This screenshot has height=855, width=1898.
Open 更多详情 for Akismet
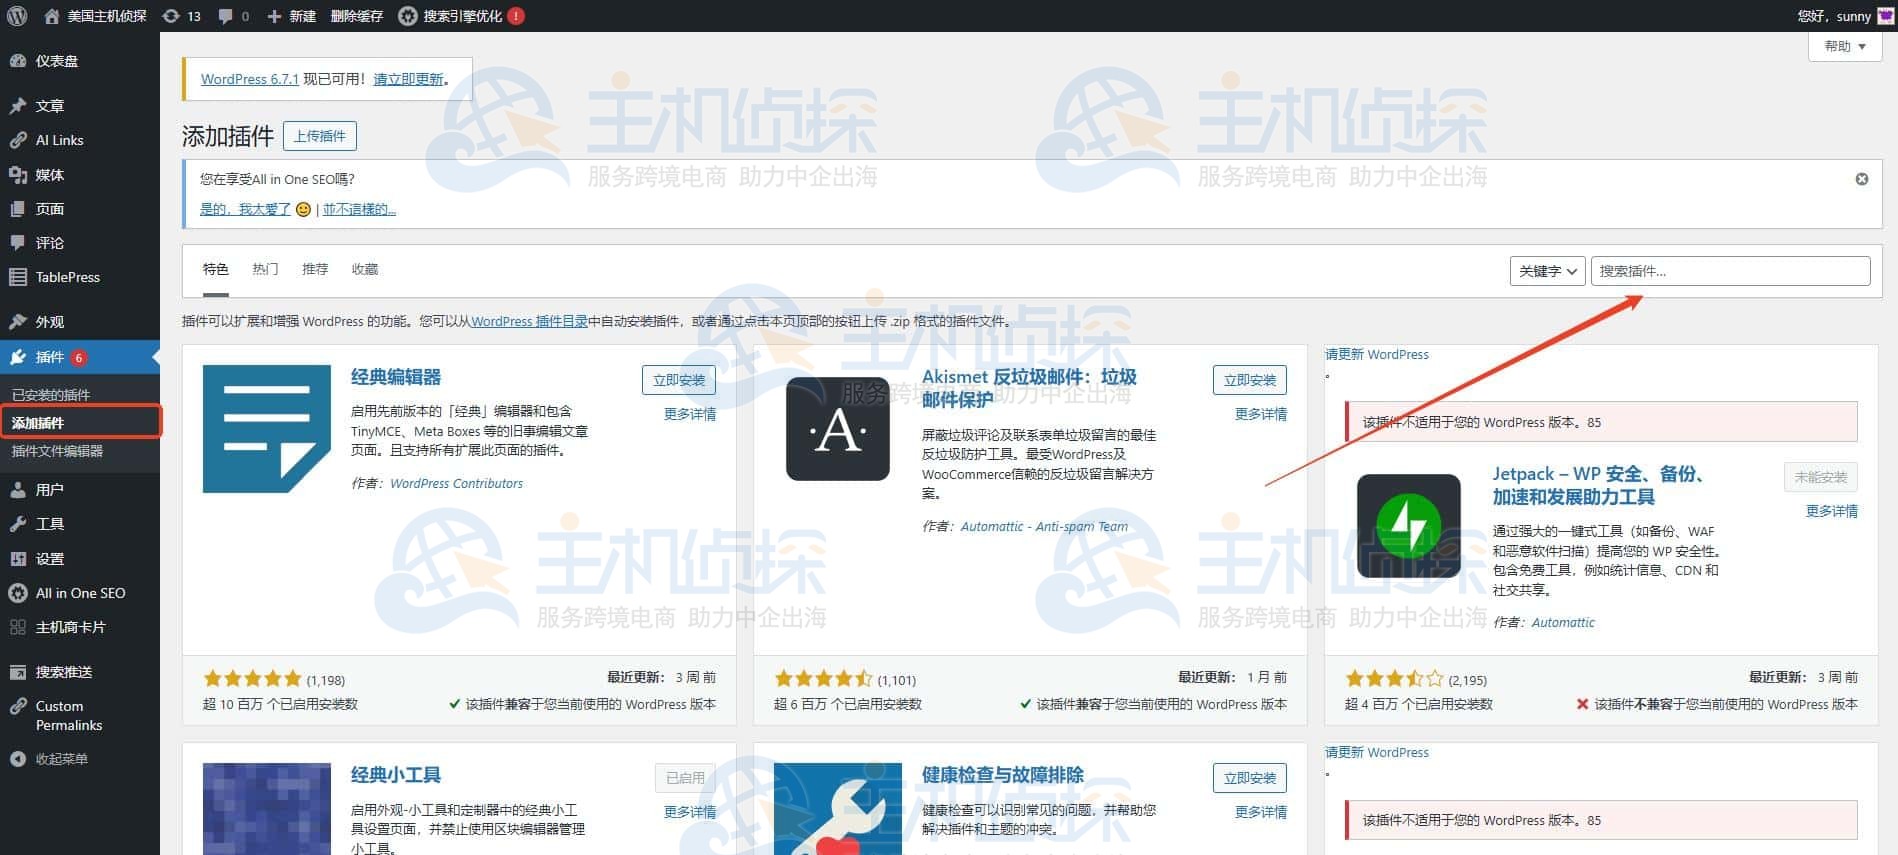pyautogui.click(x=1261, y=414)
